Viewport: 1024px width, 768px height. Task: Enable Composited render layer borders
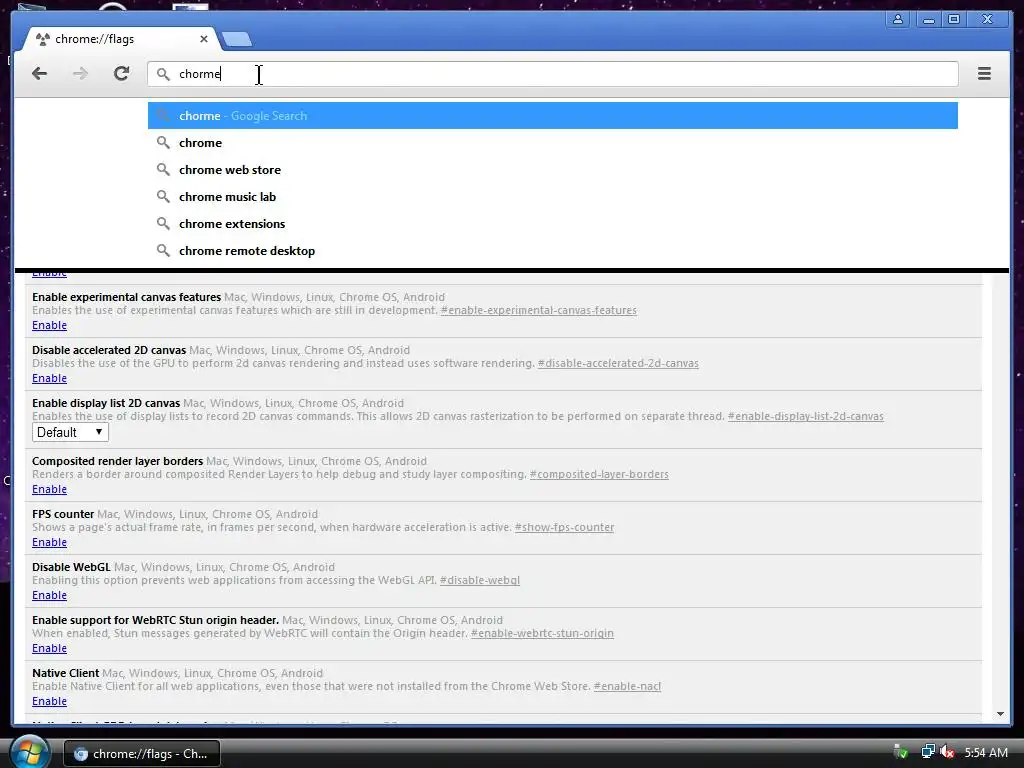pos(50,489)
